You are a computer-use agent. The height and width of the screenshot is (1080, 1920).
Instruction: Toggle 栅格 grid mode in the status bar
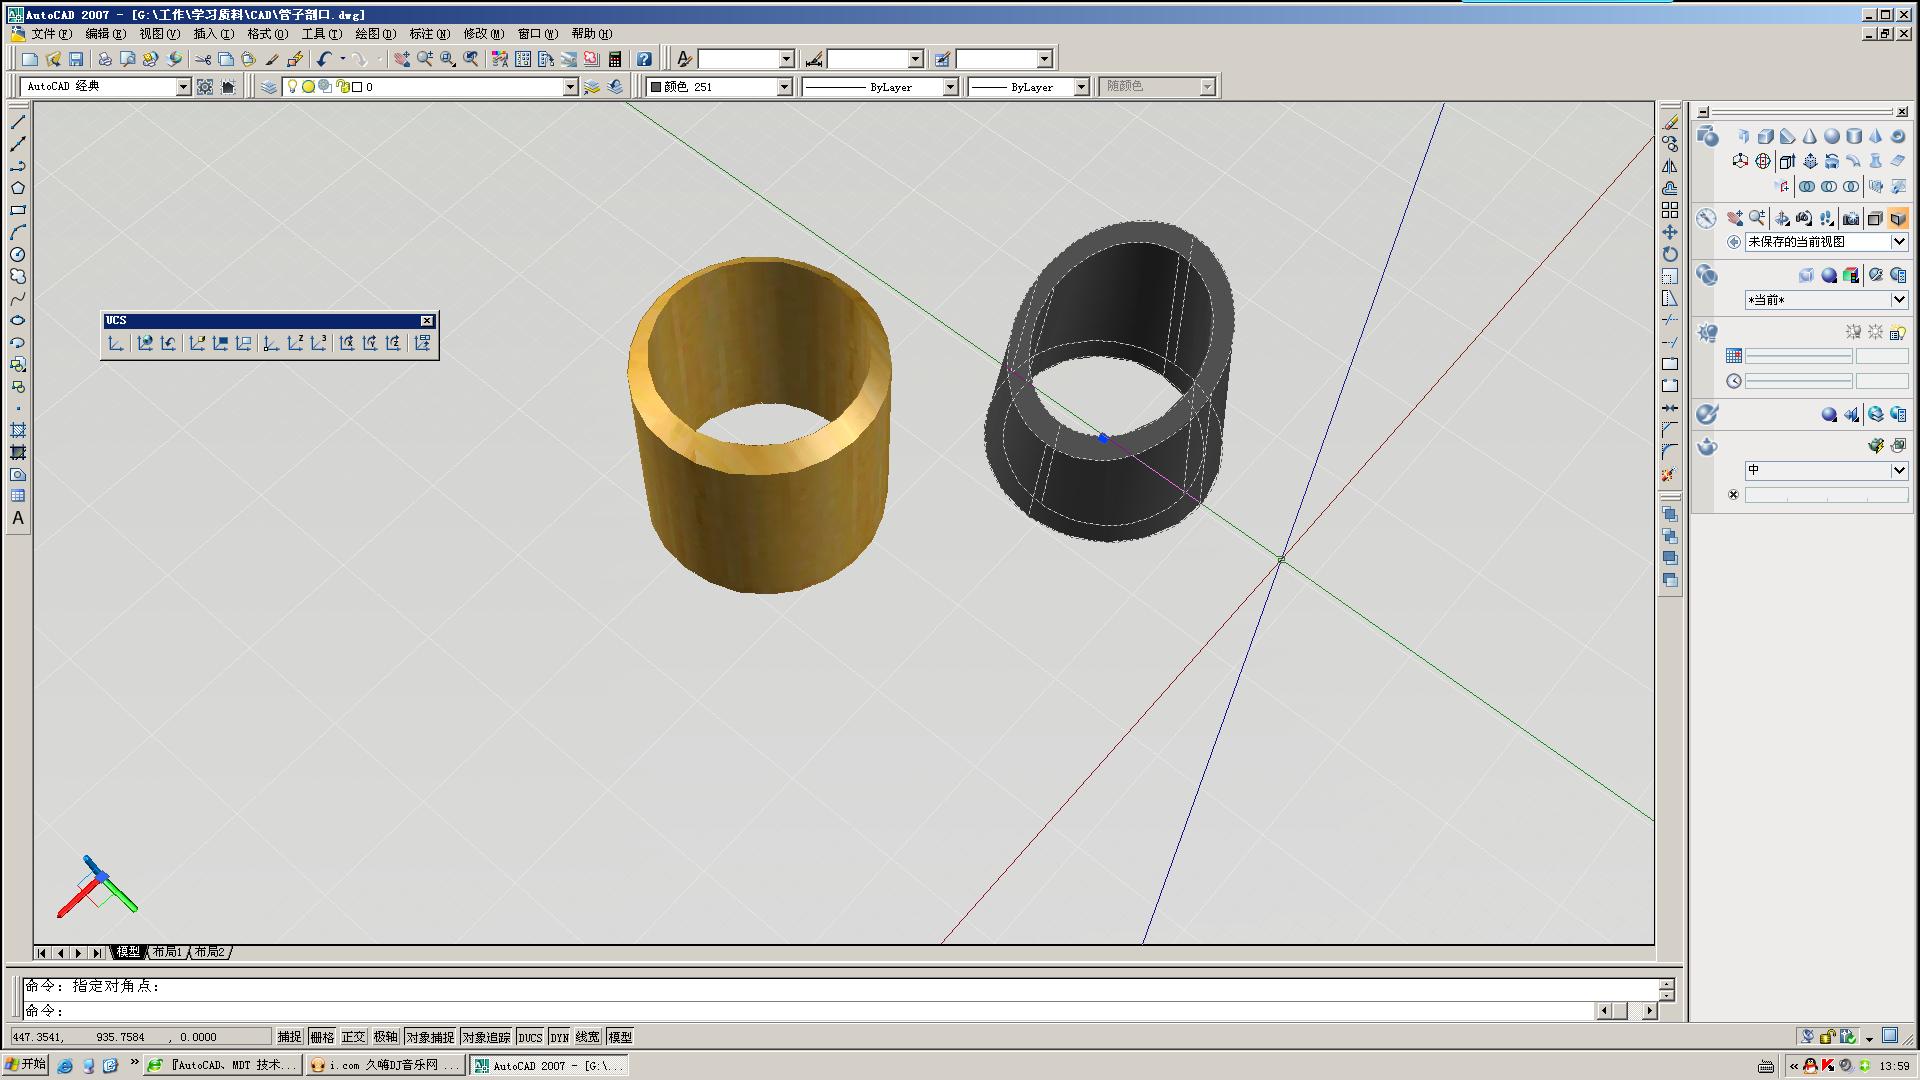click(322, 1037)
